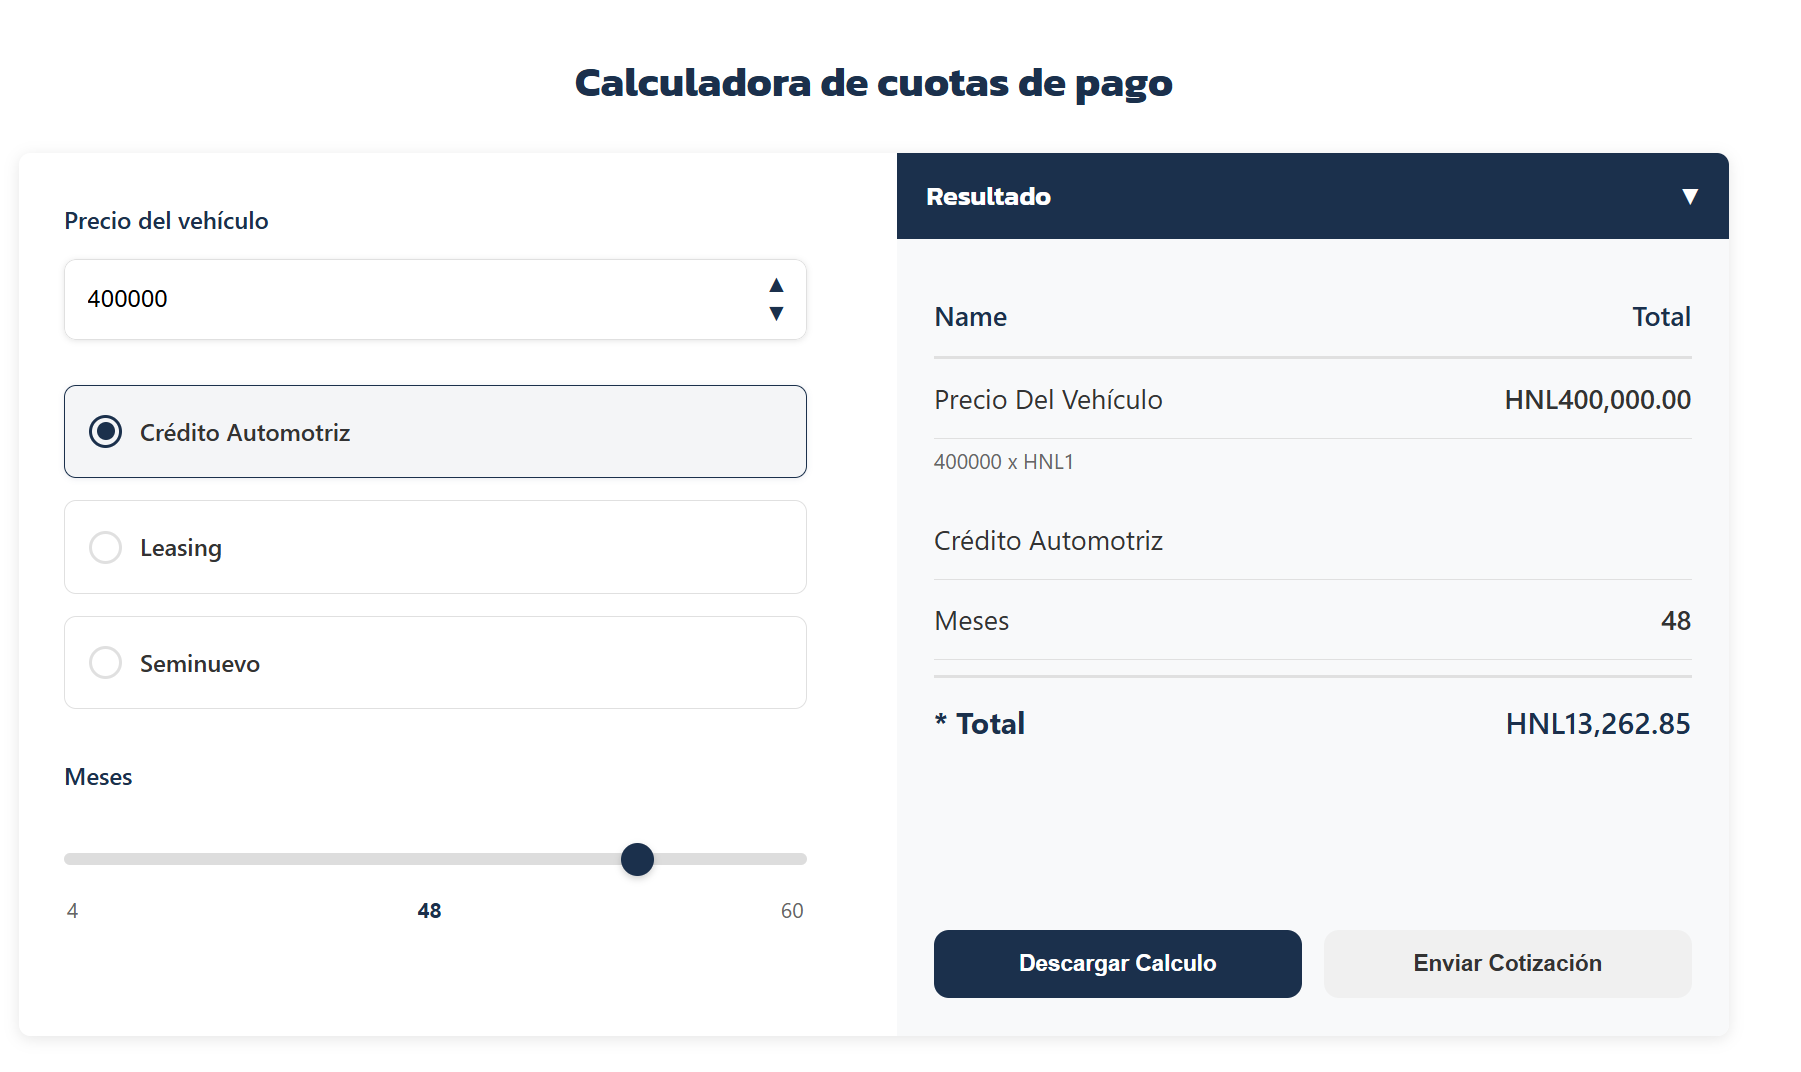The image size is (1801, 1072).
Task: Pick the Seminuevo radio option
Action: click(x=106, y=663)
